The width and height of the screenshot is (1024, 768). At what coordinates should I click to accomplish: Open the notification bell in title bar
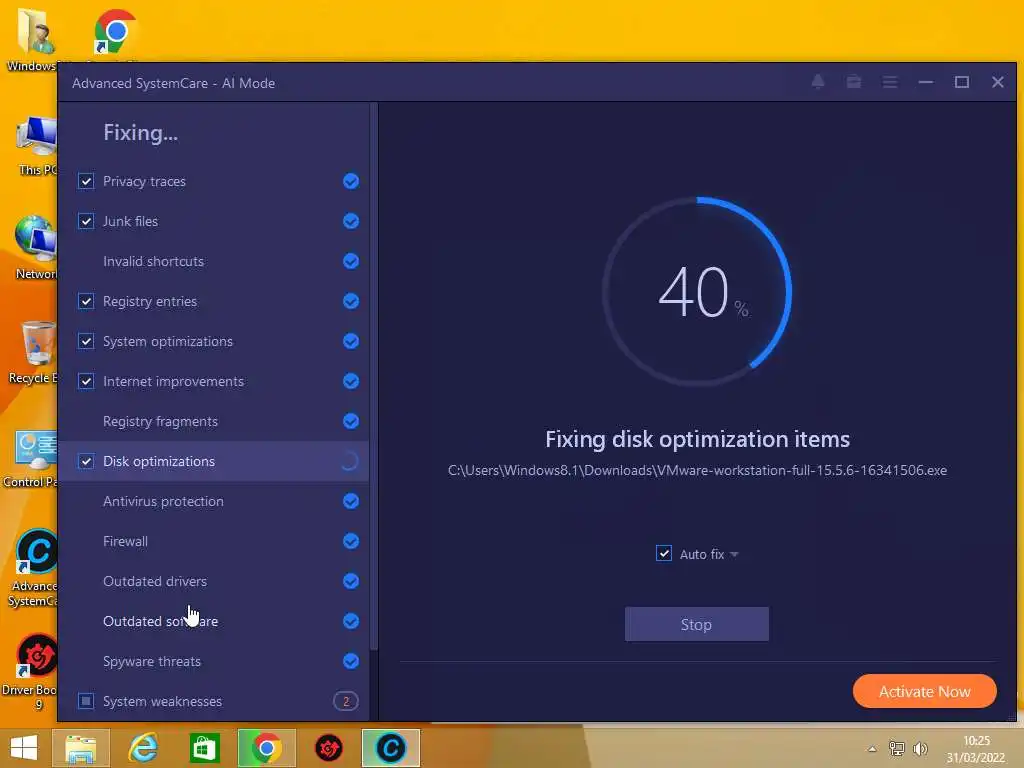click(818, 82)
